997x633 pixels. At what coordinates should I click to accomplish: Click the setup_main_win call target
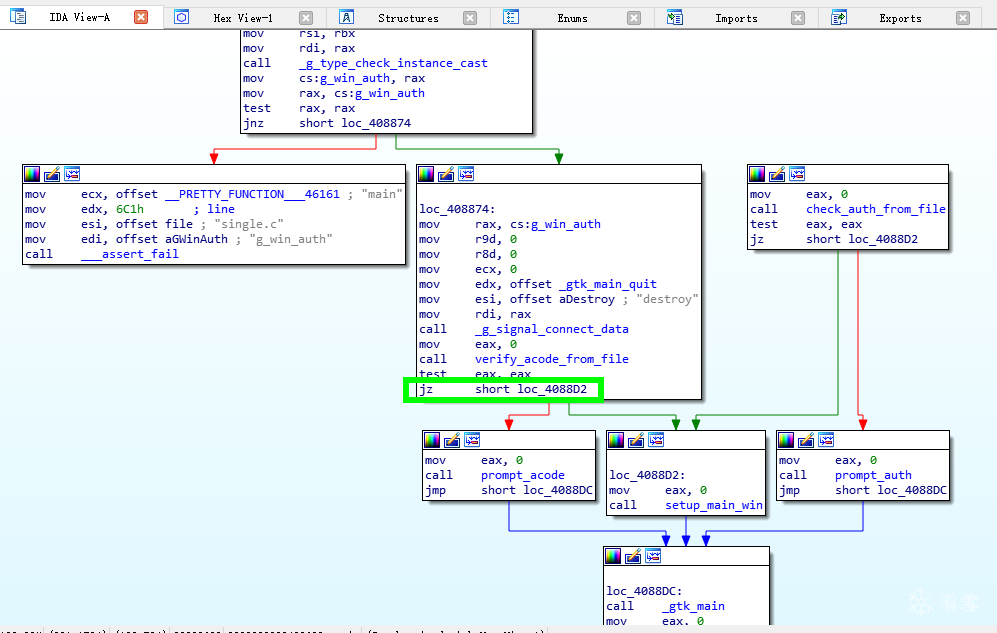714,505
